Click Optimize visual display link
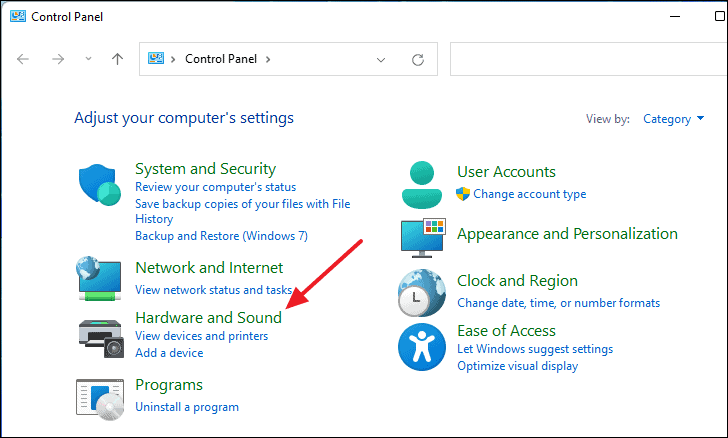The width and height of the screenshot is (728, 438). [x=518, y=366]
